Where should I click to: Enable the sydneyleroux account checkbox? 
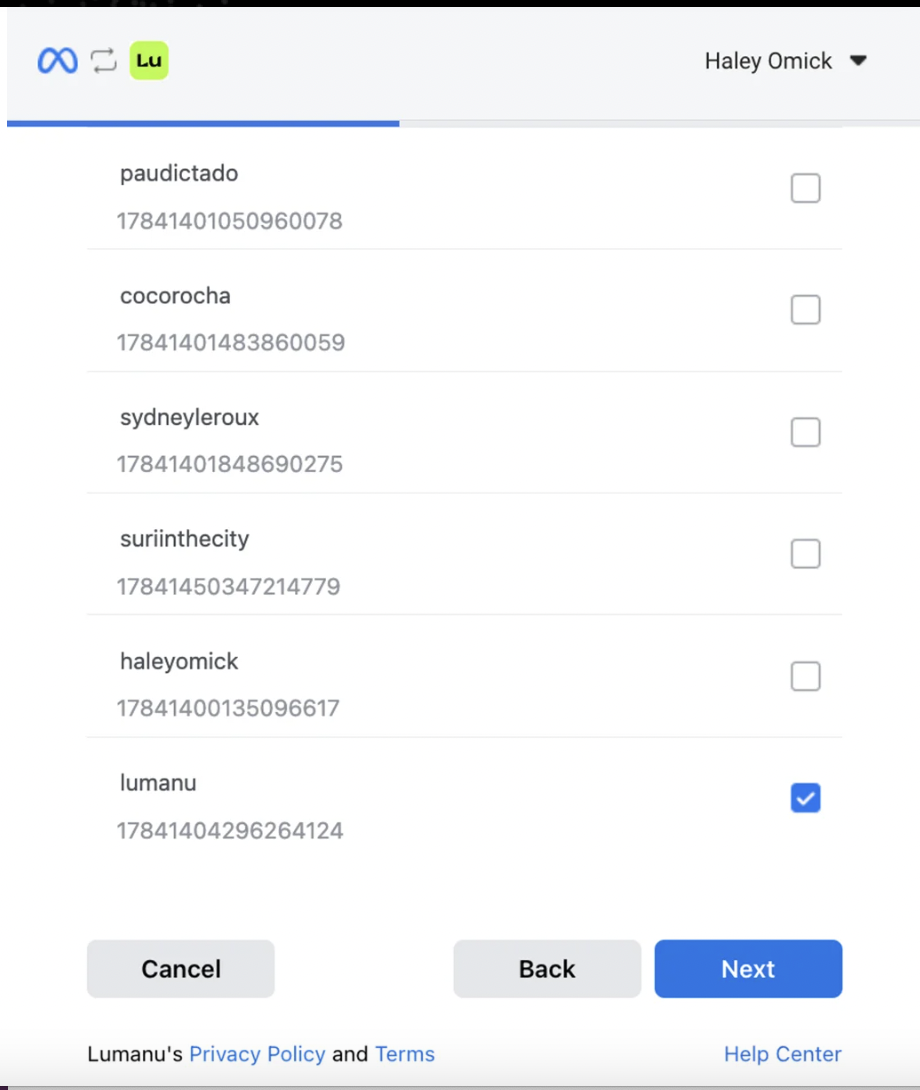pyautogui.click(x=805, y=432)
